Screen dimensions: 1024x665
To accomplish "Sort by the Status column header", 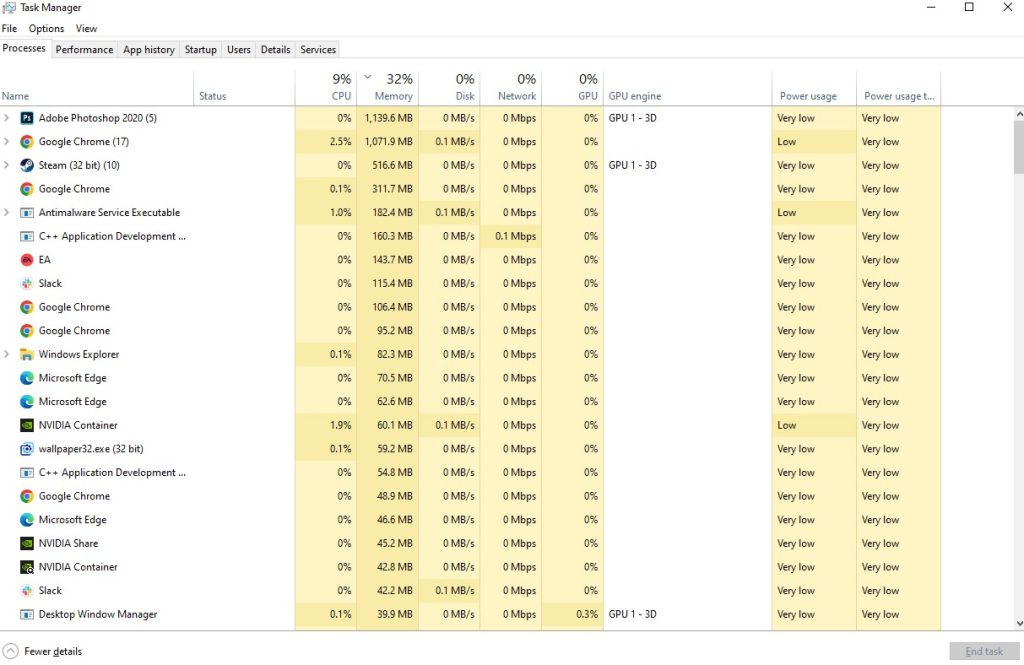I will pyautogui.click(x=244, y=88).
